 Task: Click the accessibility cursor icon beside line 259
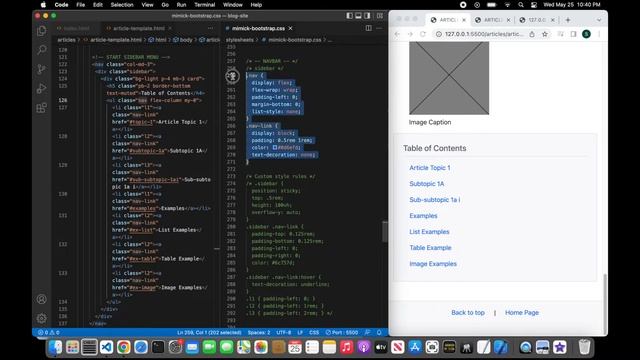[x=233, y=76]
